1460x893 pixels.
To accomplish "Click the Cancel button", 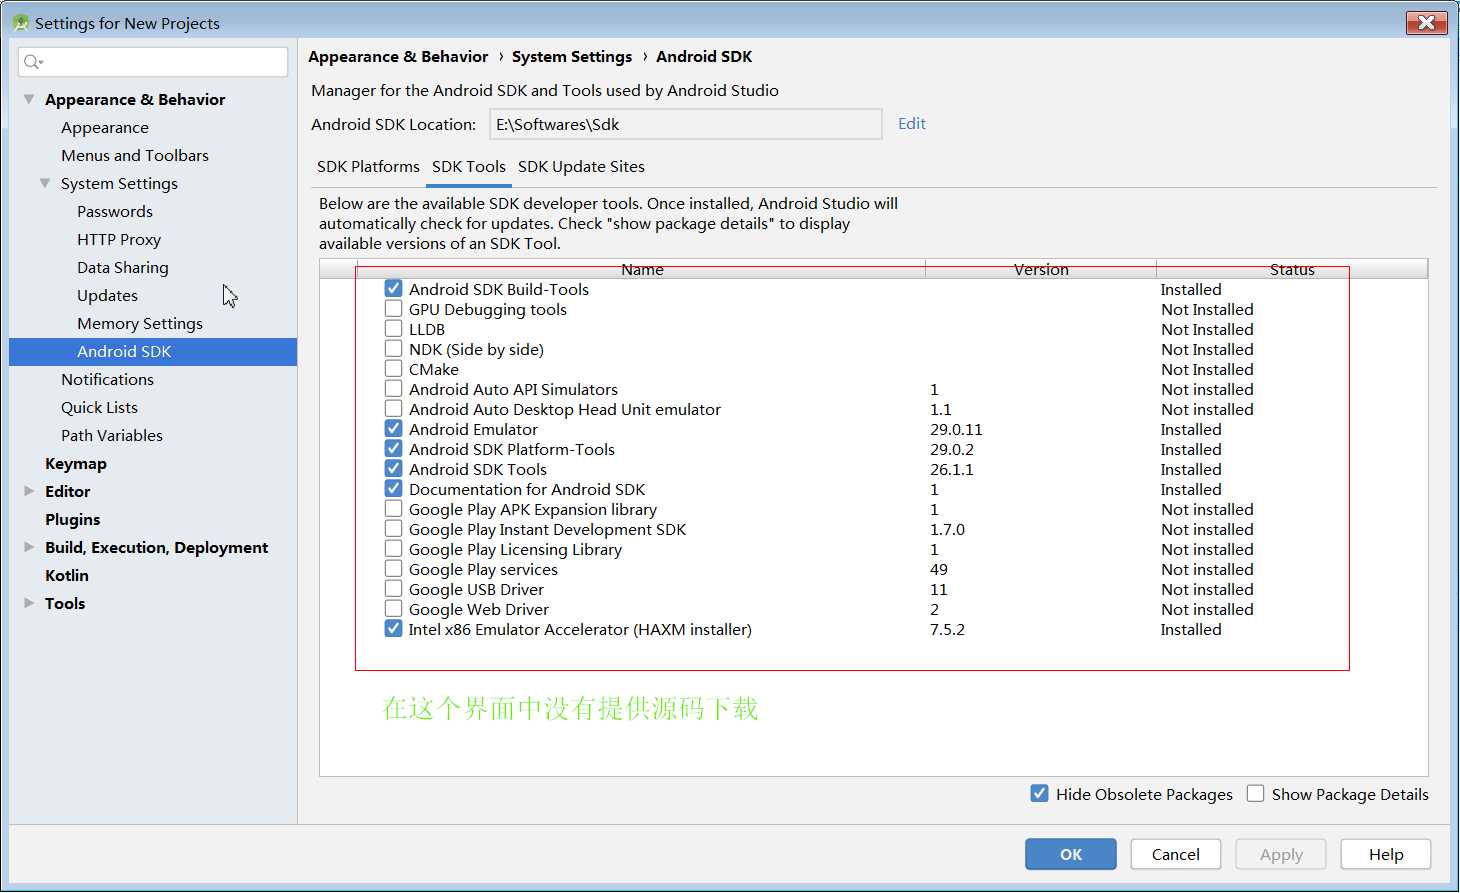I will (1176, 854).
